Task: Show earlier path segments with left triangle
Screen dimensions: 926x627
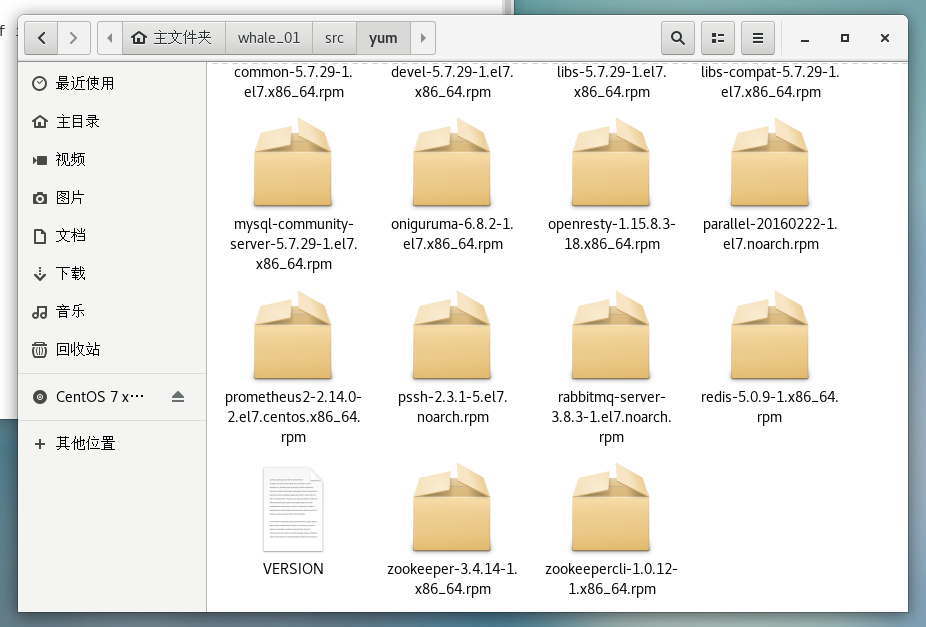Action: [x=110, y=38]
